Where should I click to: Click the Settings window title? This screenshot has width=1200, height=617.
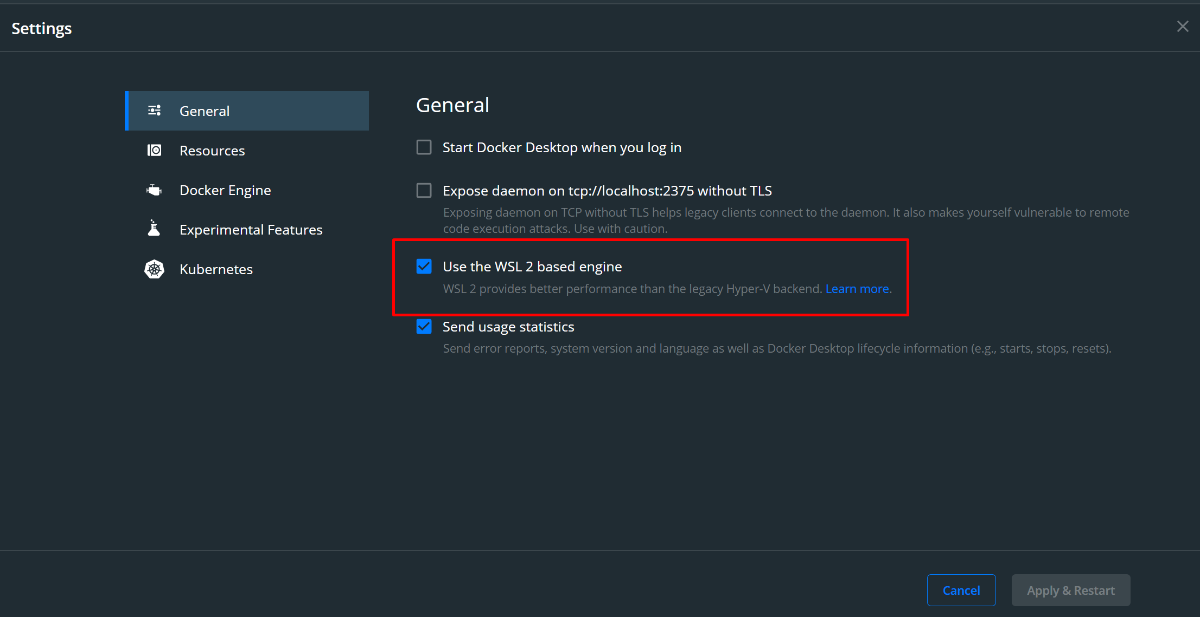coord(41,28)
